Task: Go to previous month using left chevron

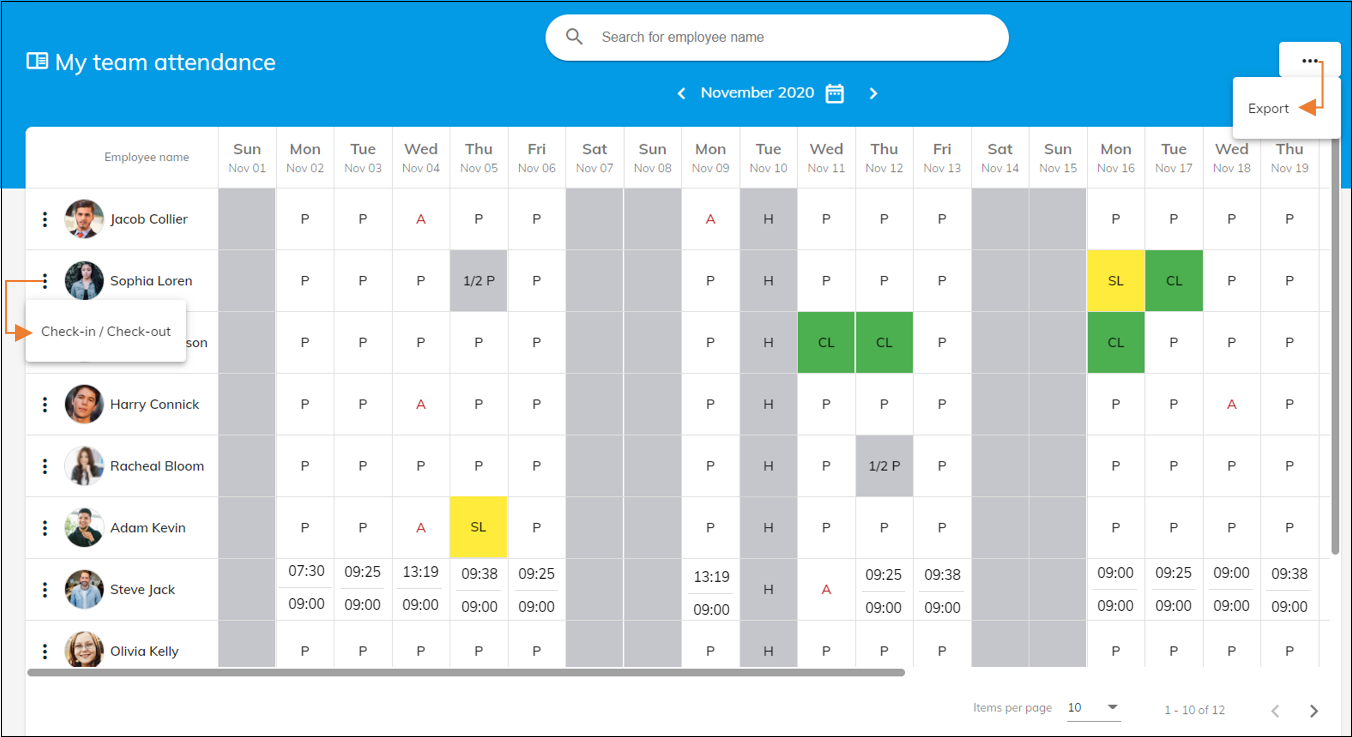Action: (681, 92)
